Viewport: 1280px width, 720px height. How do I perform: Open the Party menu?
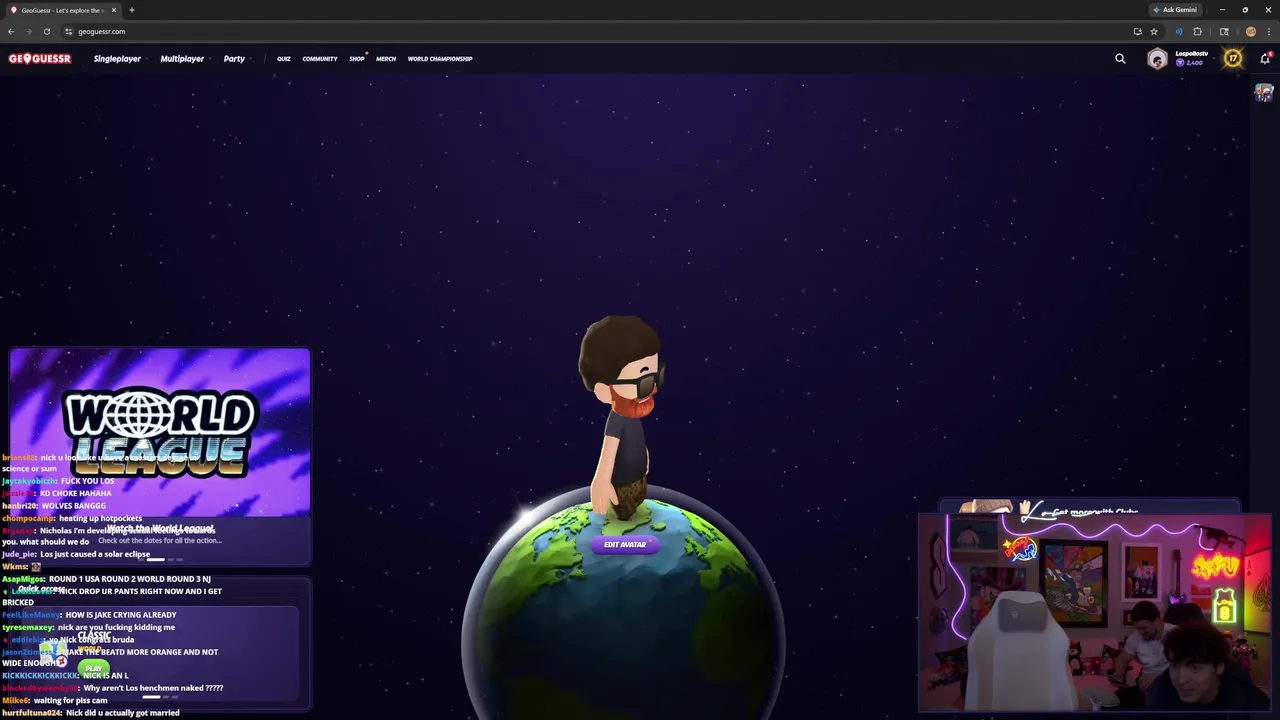(234, 59)
